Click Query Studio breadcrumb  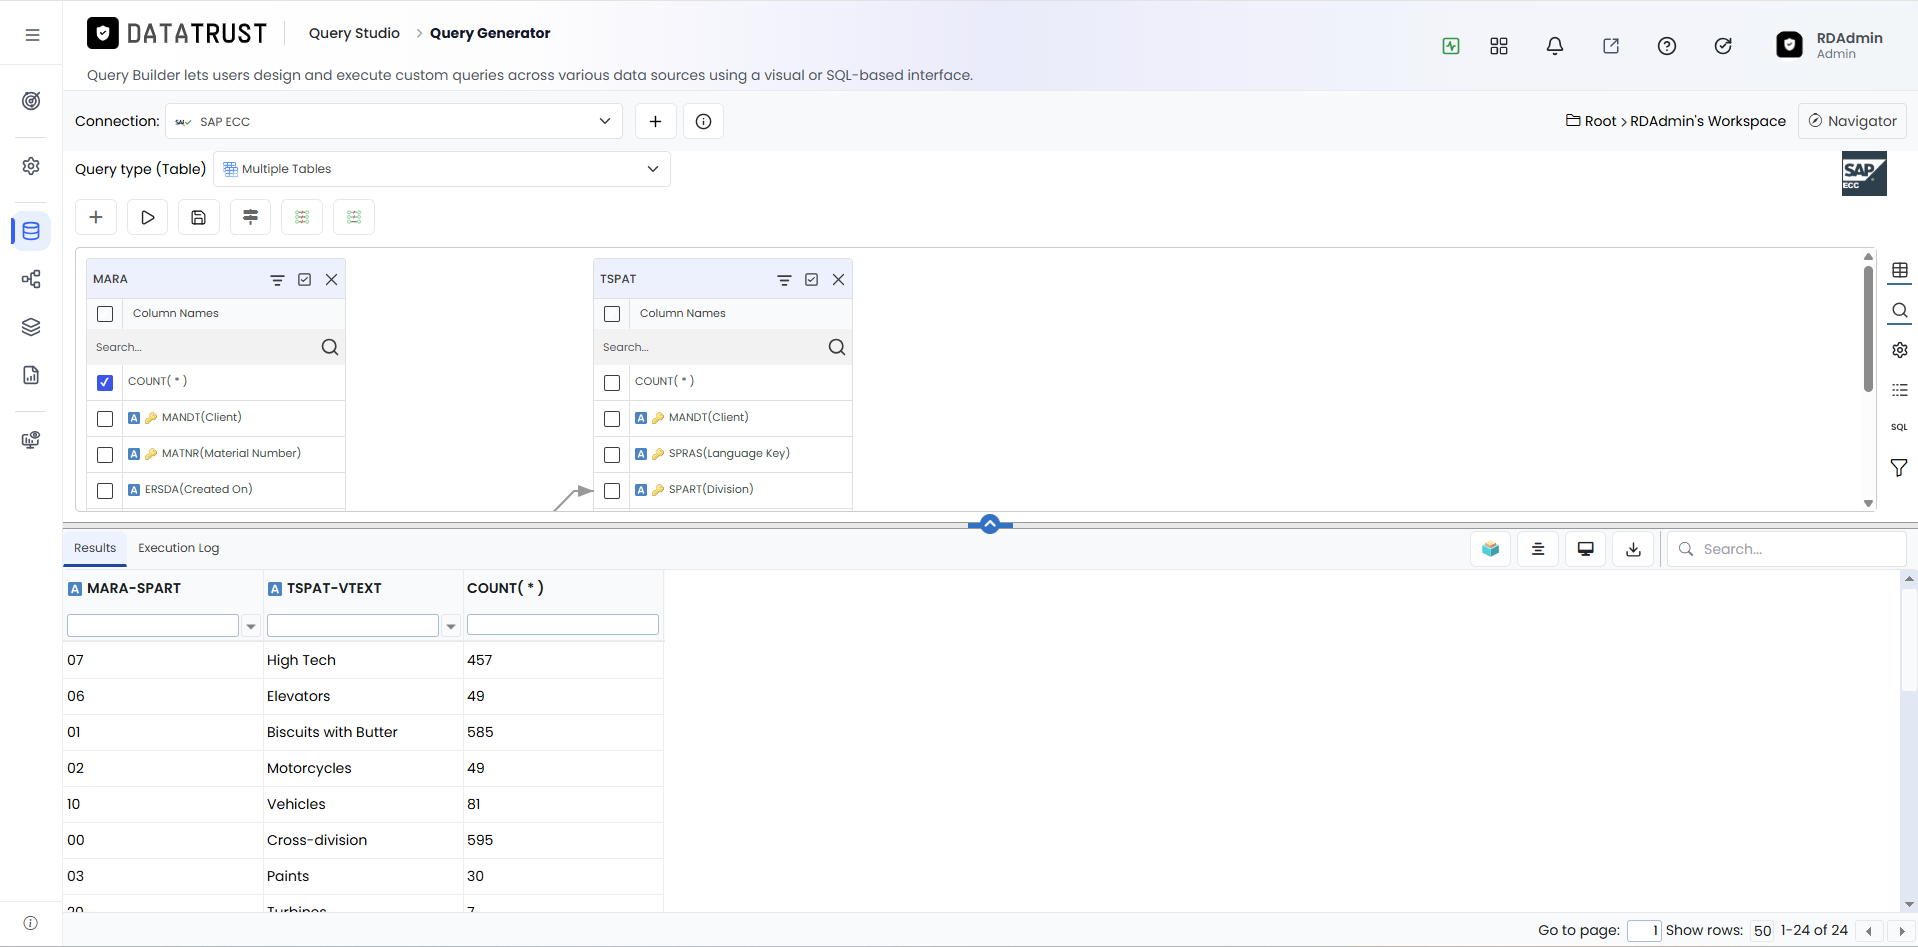[354, 33]
